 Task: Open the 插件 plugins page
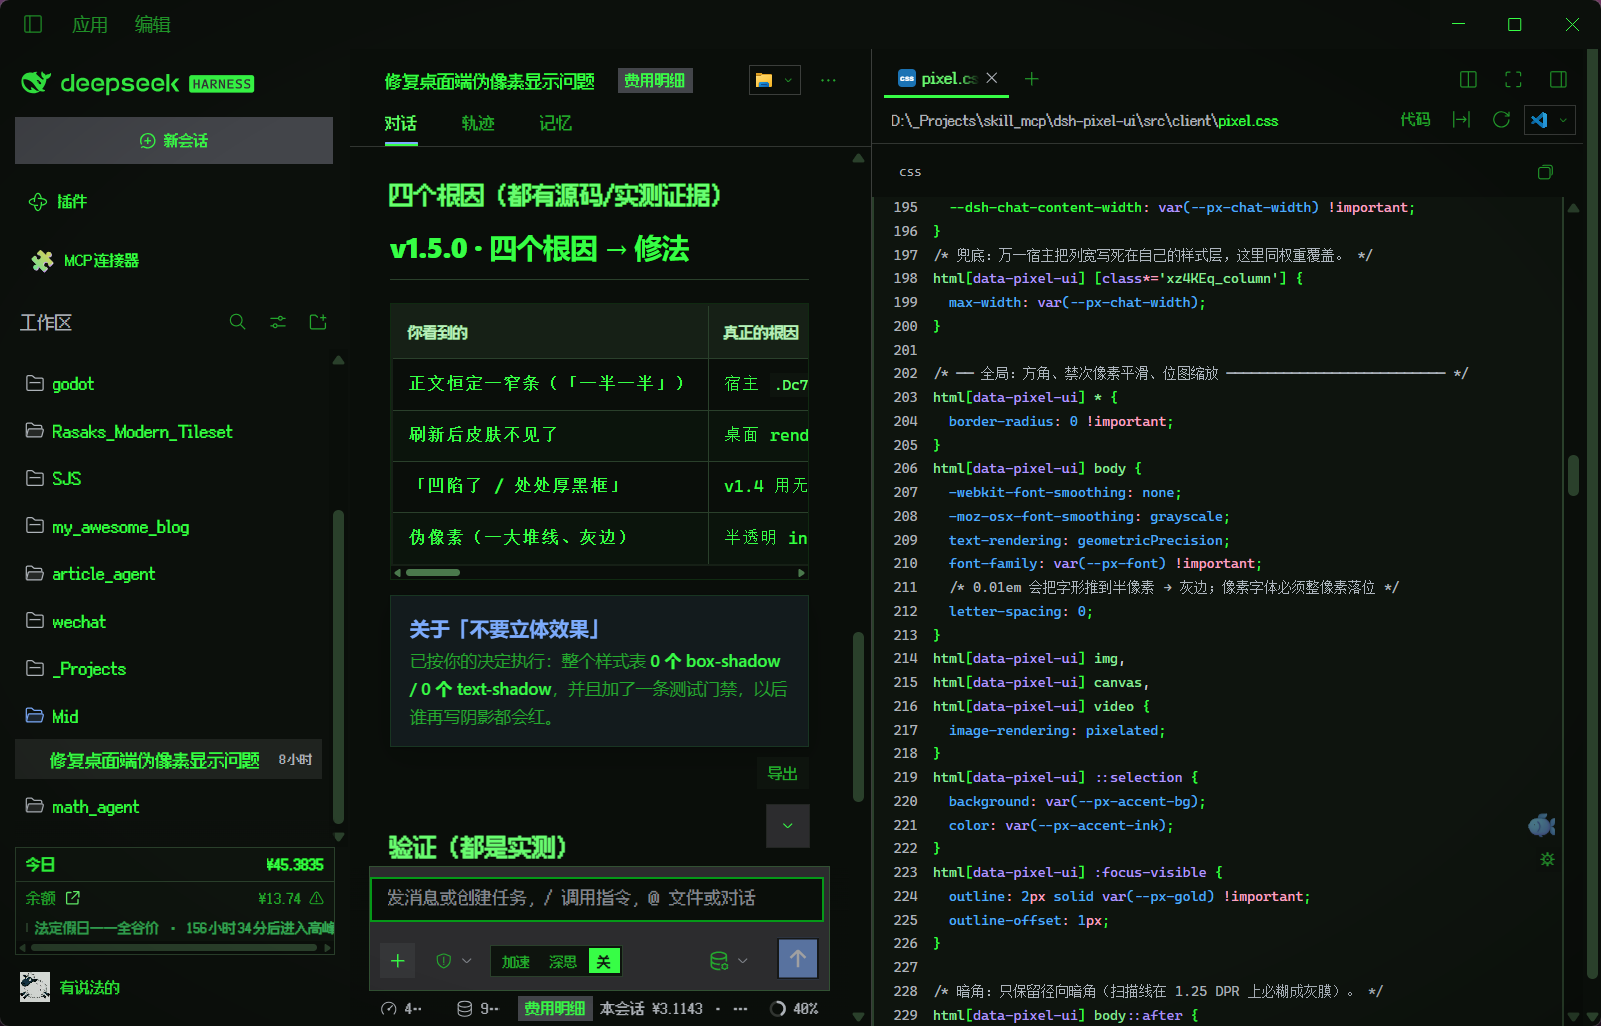tap(59, 202)
